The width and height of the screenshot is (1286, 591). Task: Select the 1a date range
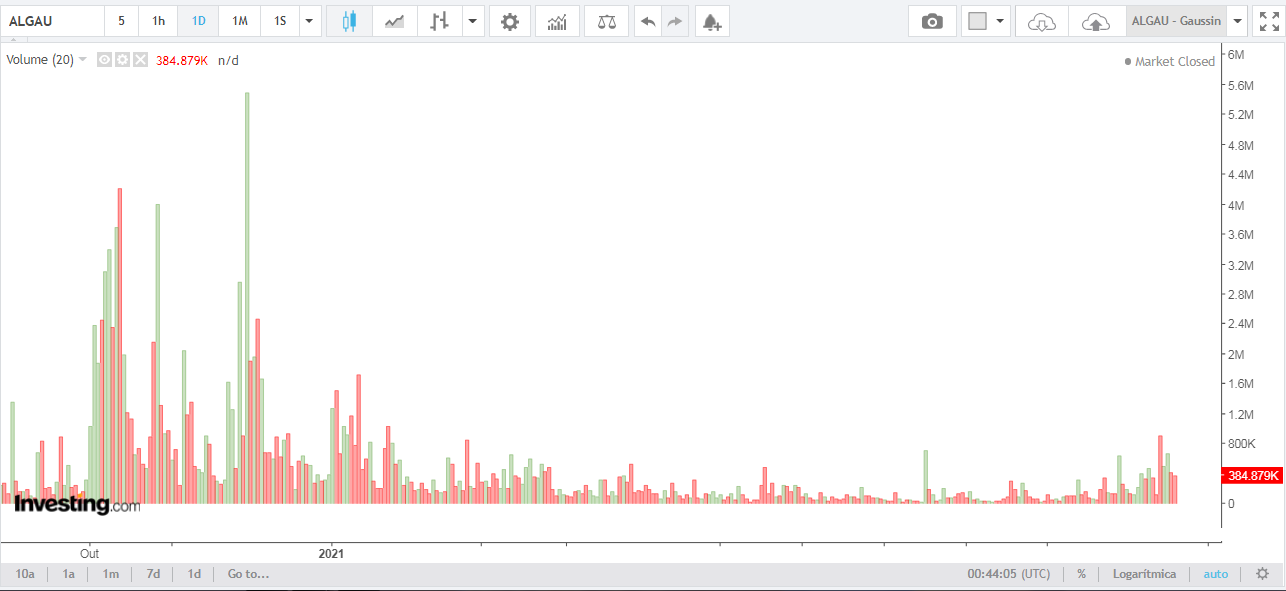pos(68,574)
